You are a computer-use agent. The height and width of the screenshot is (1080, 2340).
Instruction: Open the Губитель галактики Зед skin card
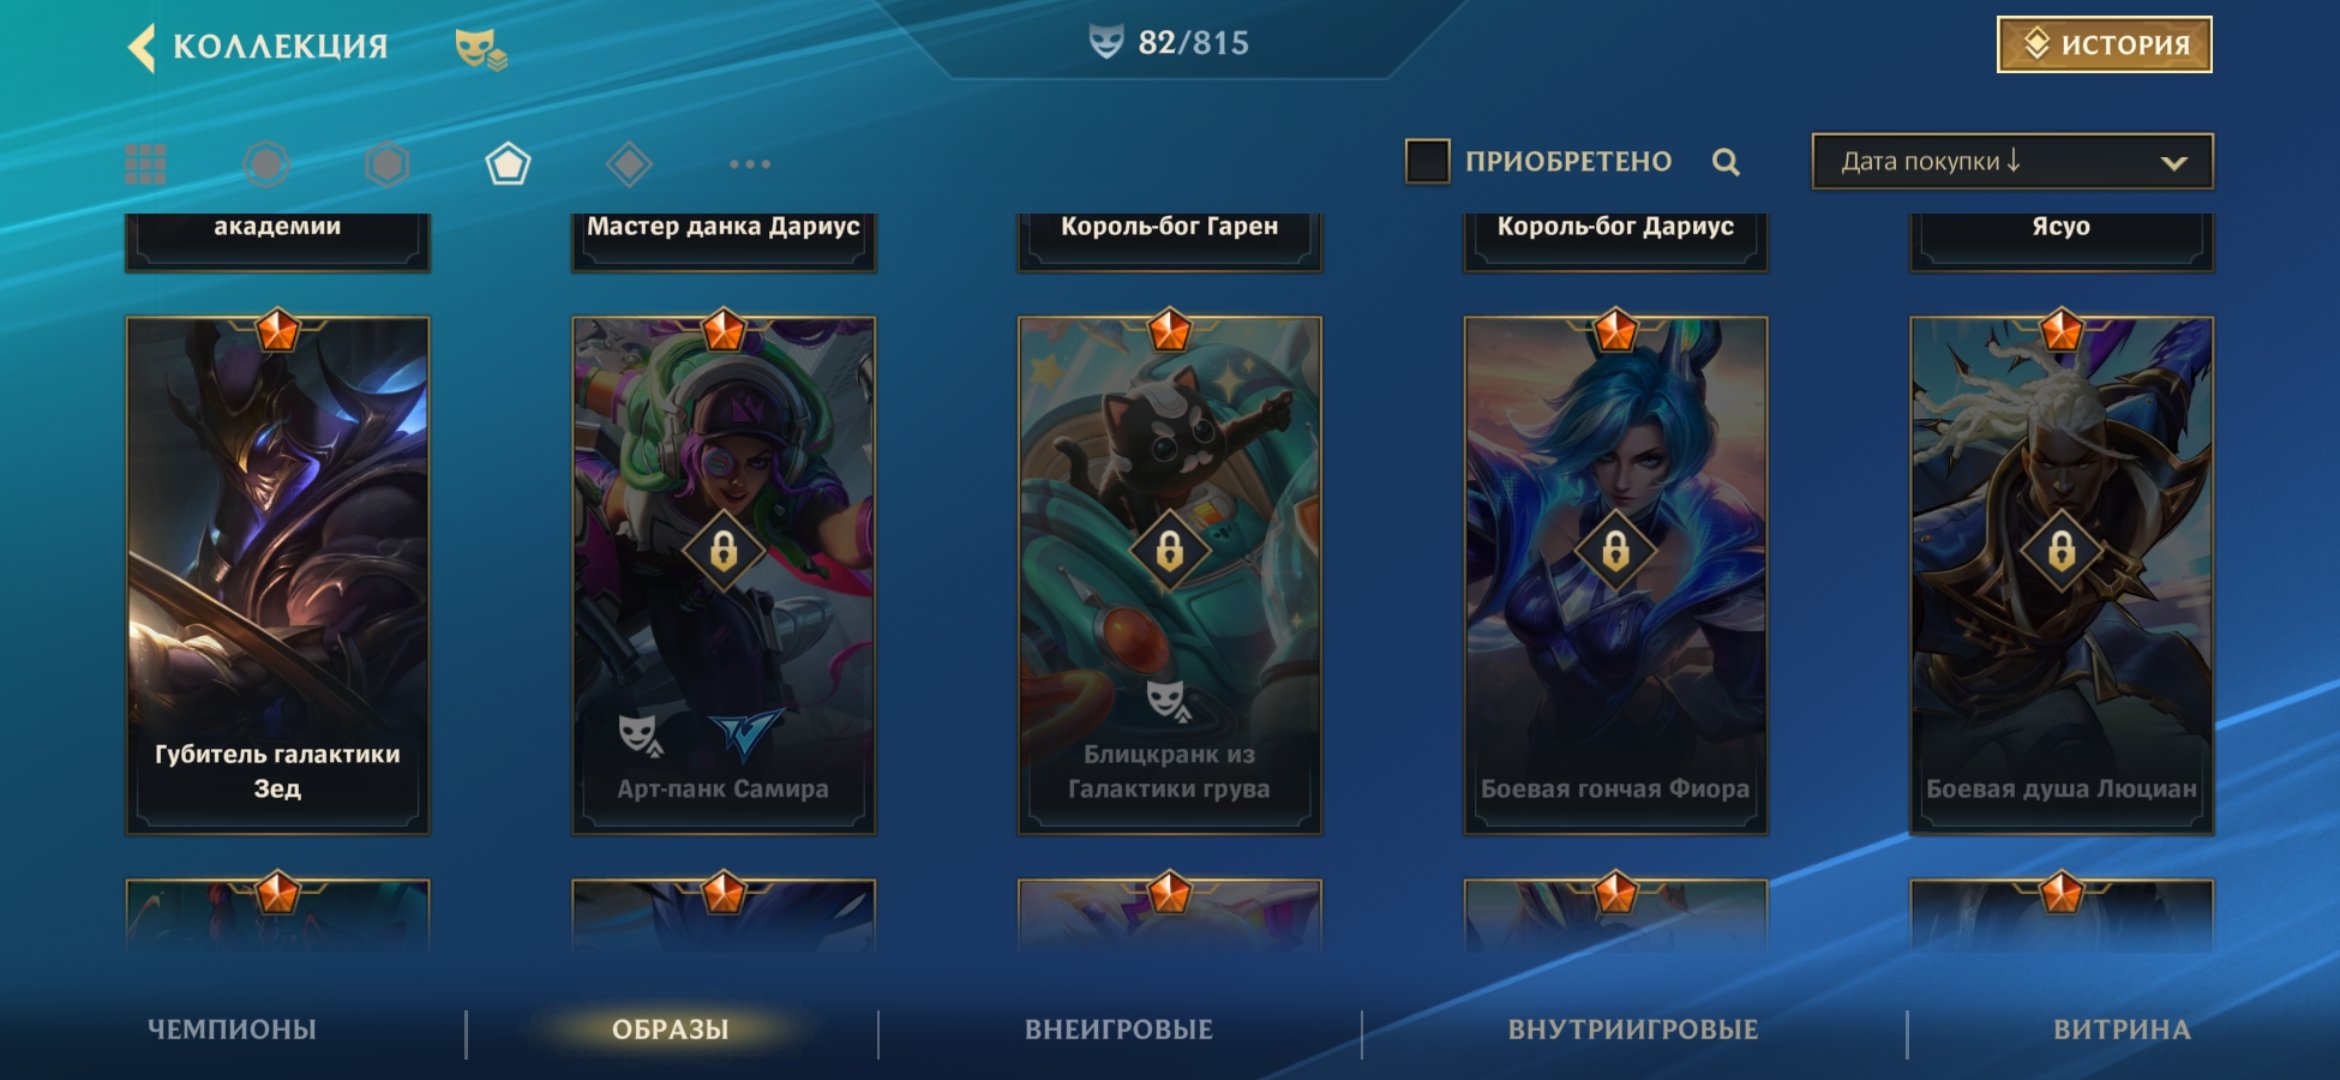point(277,575)
